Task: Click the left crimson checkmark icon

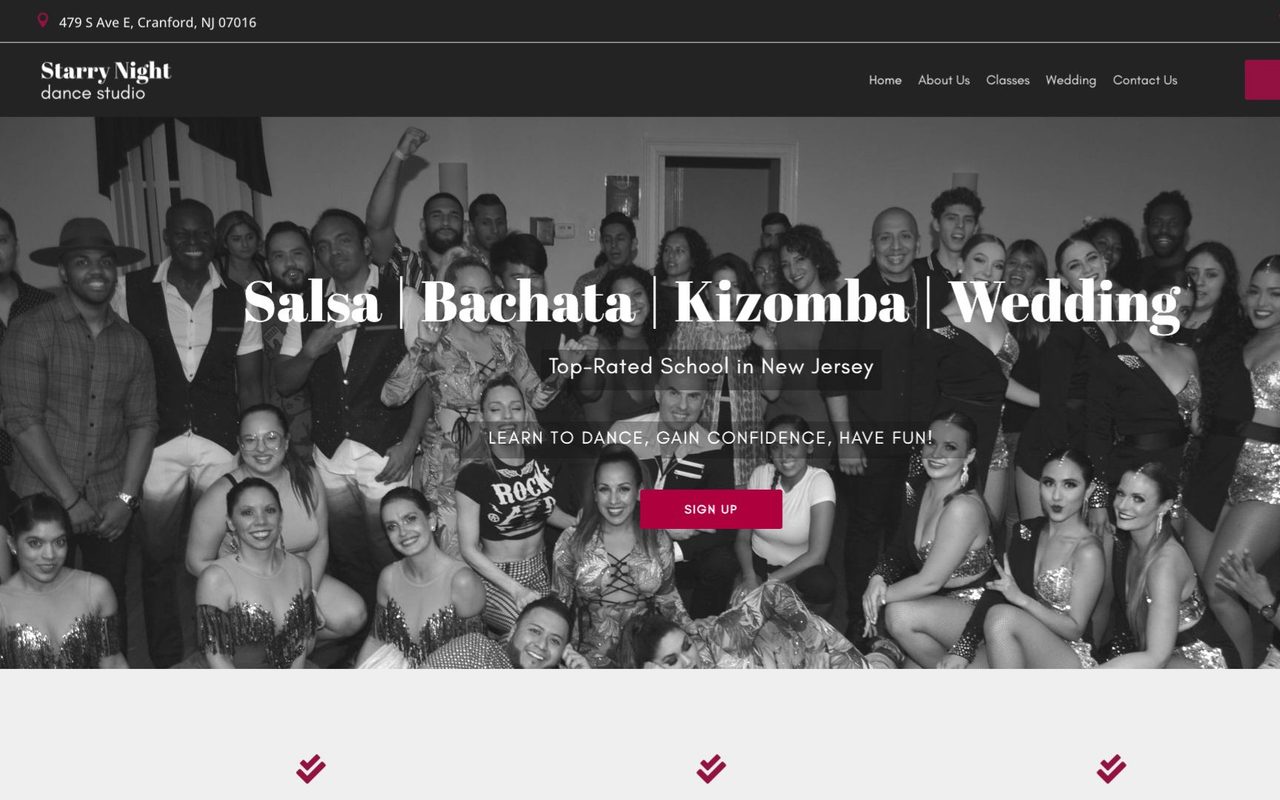Action: click(311, 769)
